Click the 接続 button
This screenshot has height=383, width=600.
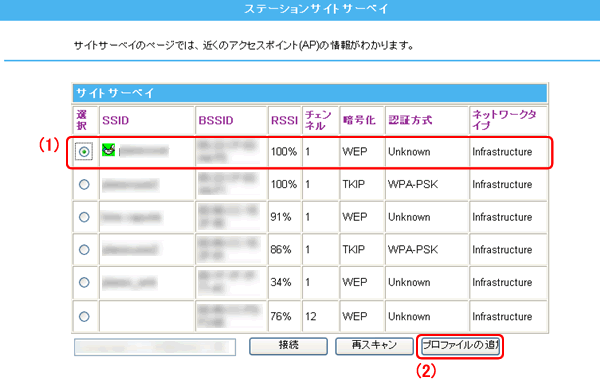(x=289, y=346)
